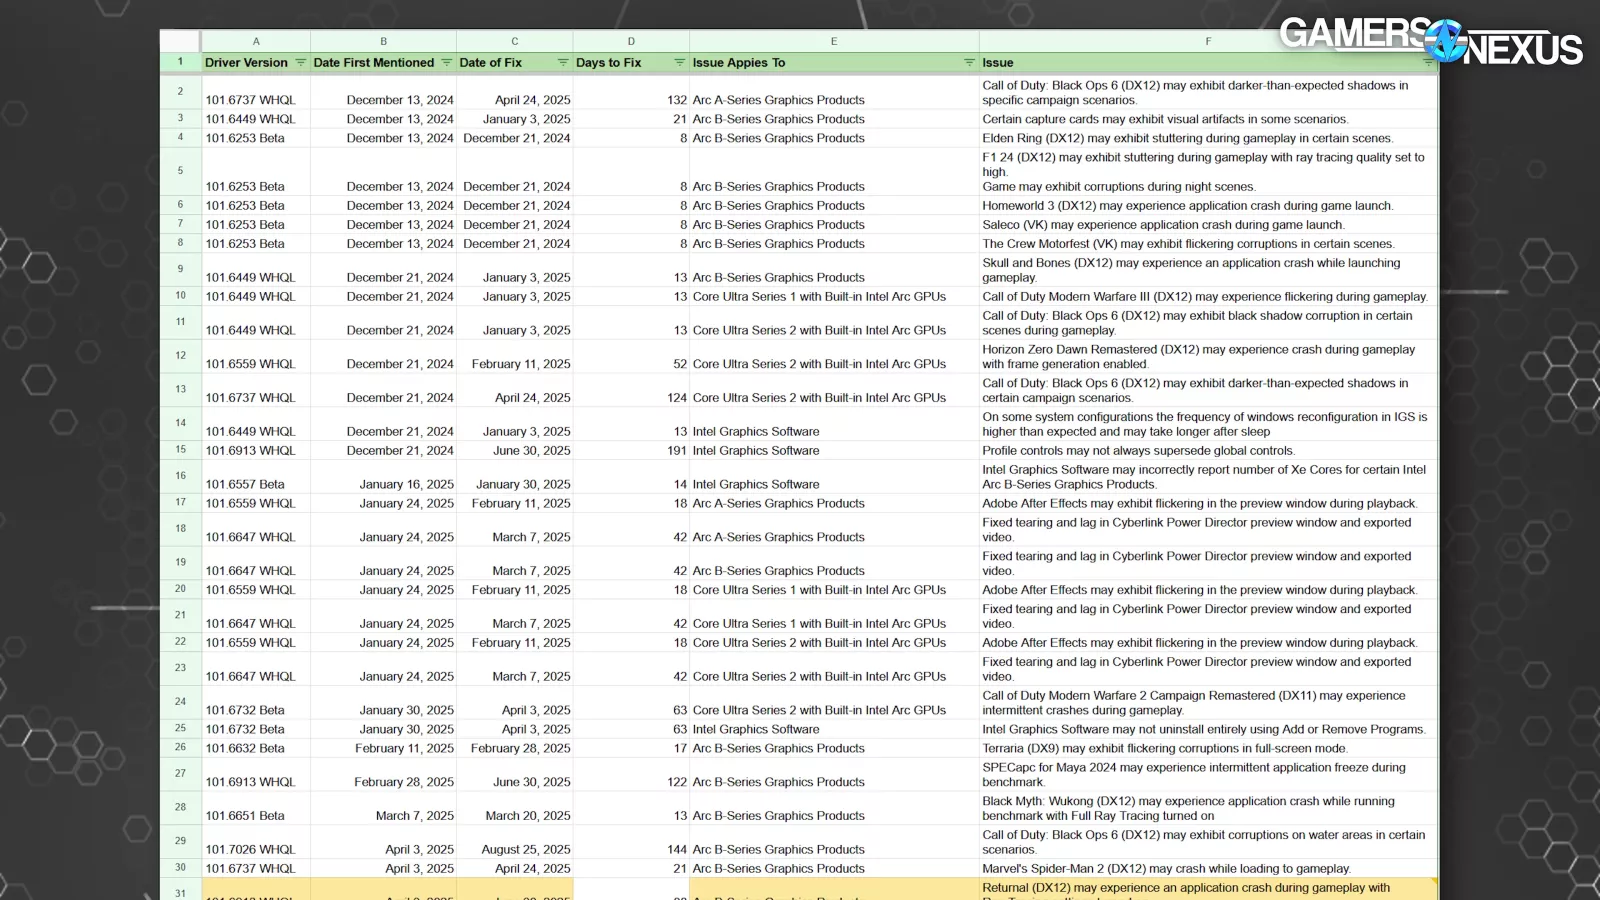Open the Issue column filter dropdown
This screenshot has width=1600, height=900.
[x=1427, y=63]
